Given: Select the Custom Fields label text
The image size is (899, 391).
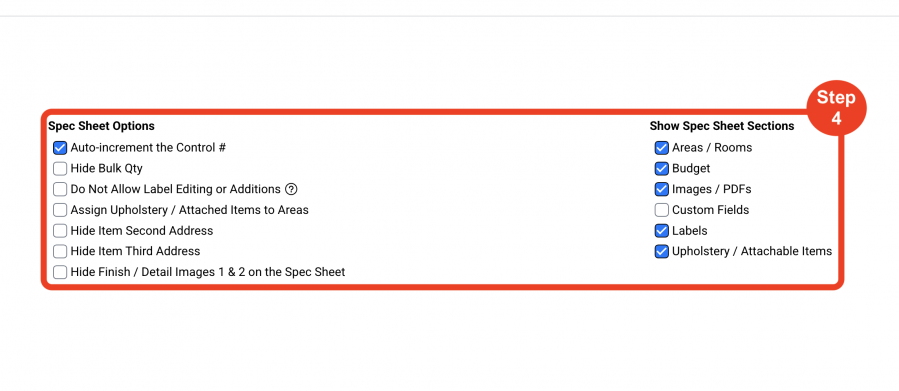Looking at the screenshot, I should pos(710,210).
